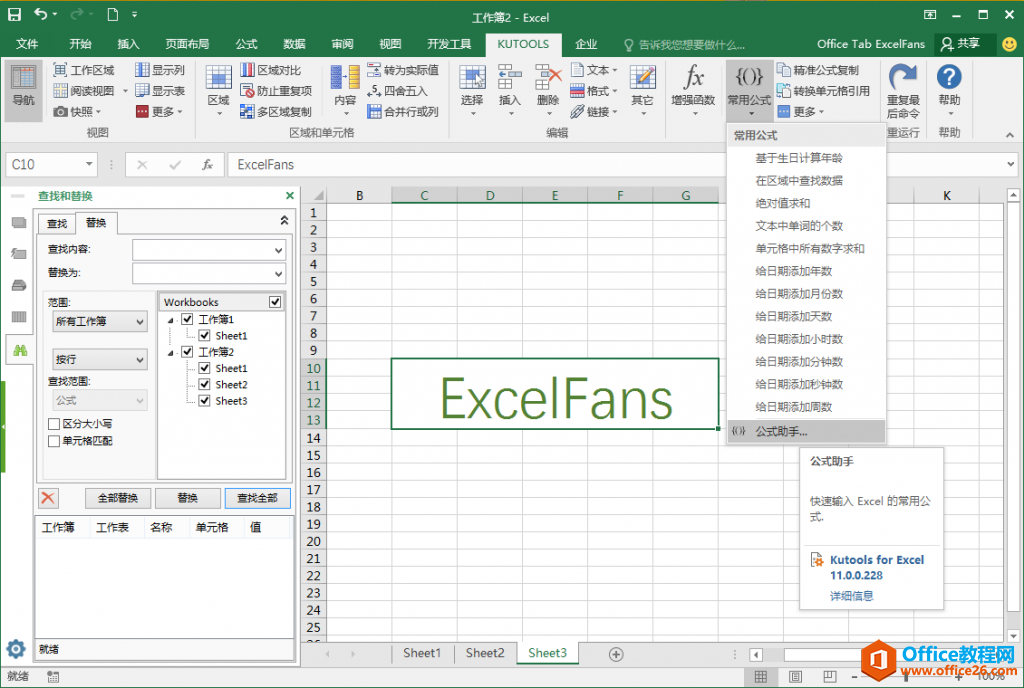The width and height of the screenshot is (1024, 688).
Task: Click the 告诉我您想要做什么 search box
Action: pyautogui.click(x=684, y=44)
